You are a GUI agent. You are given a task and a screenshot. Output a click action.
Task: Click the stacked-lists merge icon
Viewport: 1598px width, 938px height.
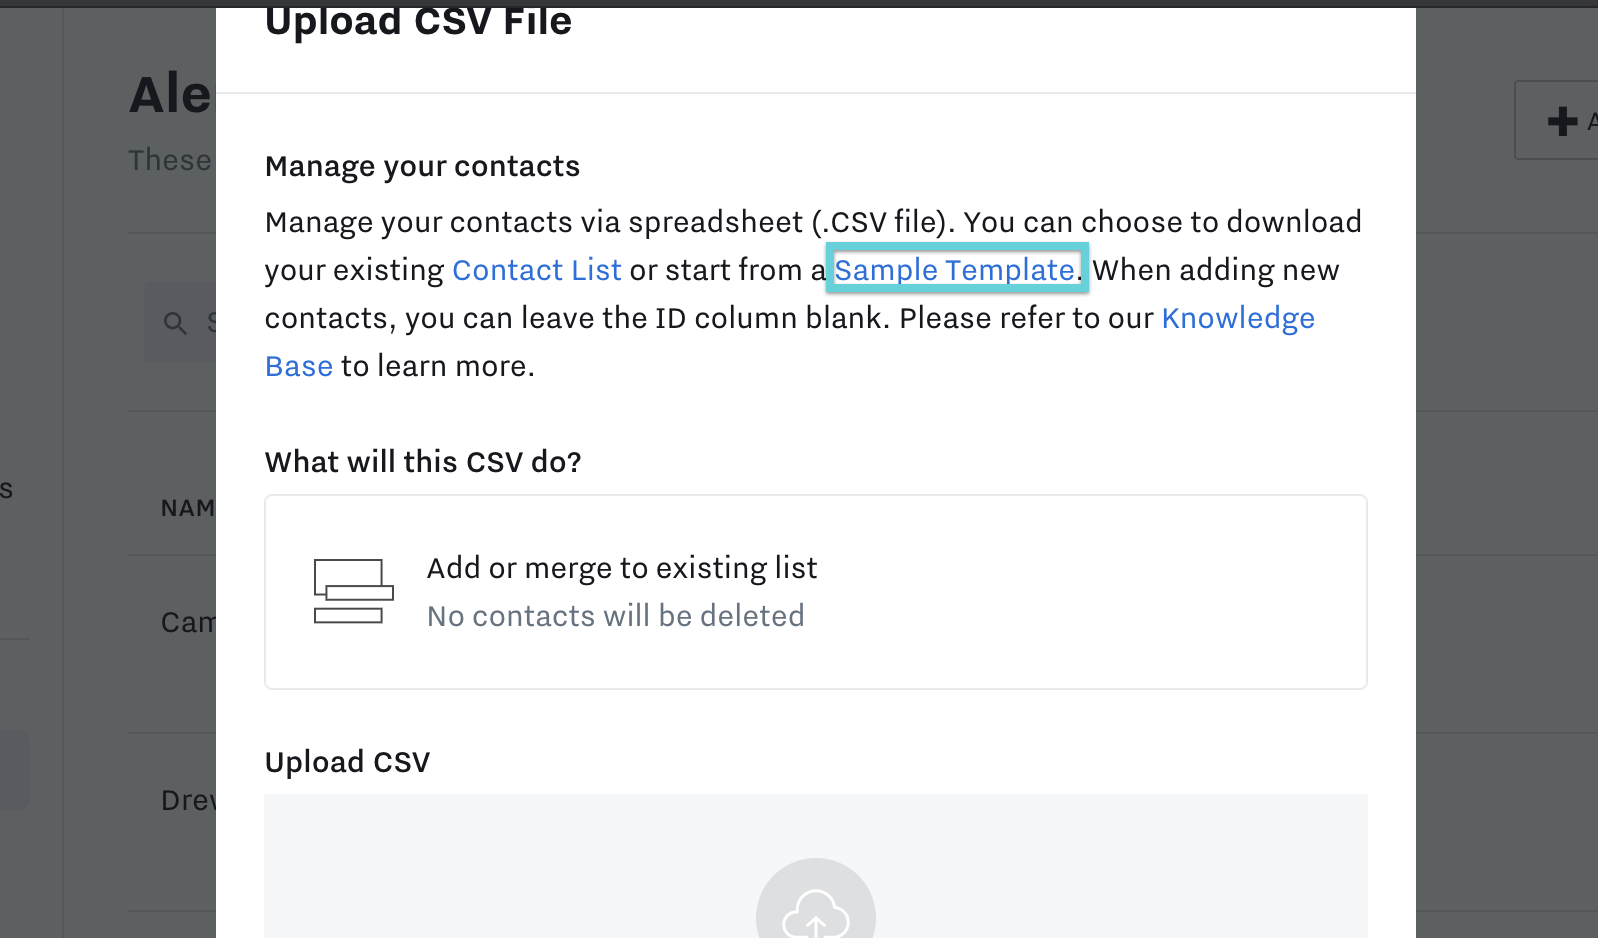354,591
